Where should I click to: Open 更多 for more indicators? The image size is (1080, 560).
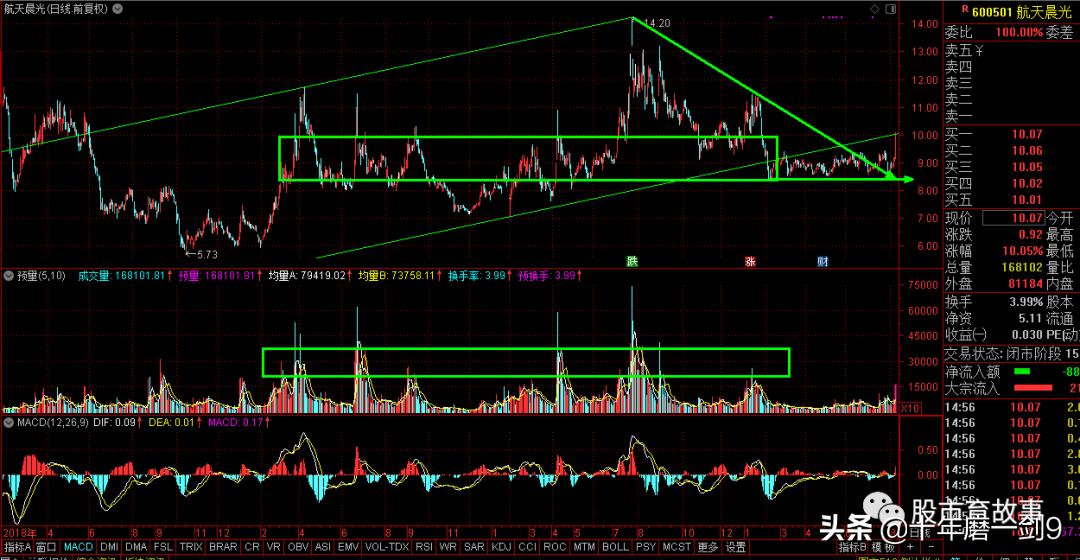click(707, 547)
